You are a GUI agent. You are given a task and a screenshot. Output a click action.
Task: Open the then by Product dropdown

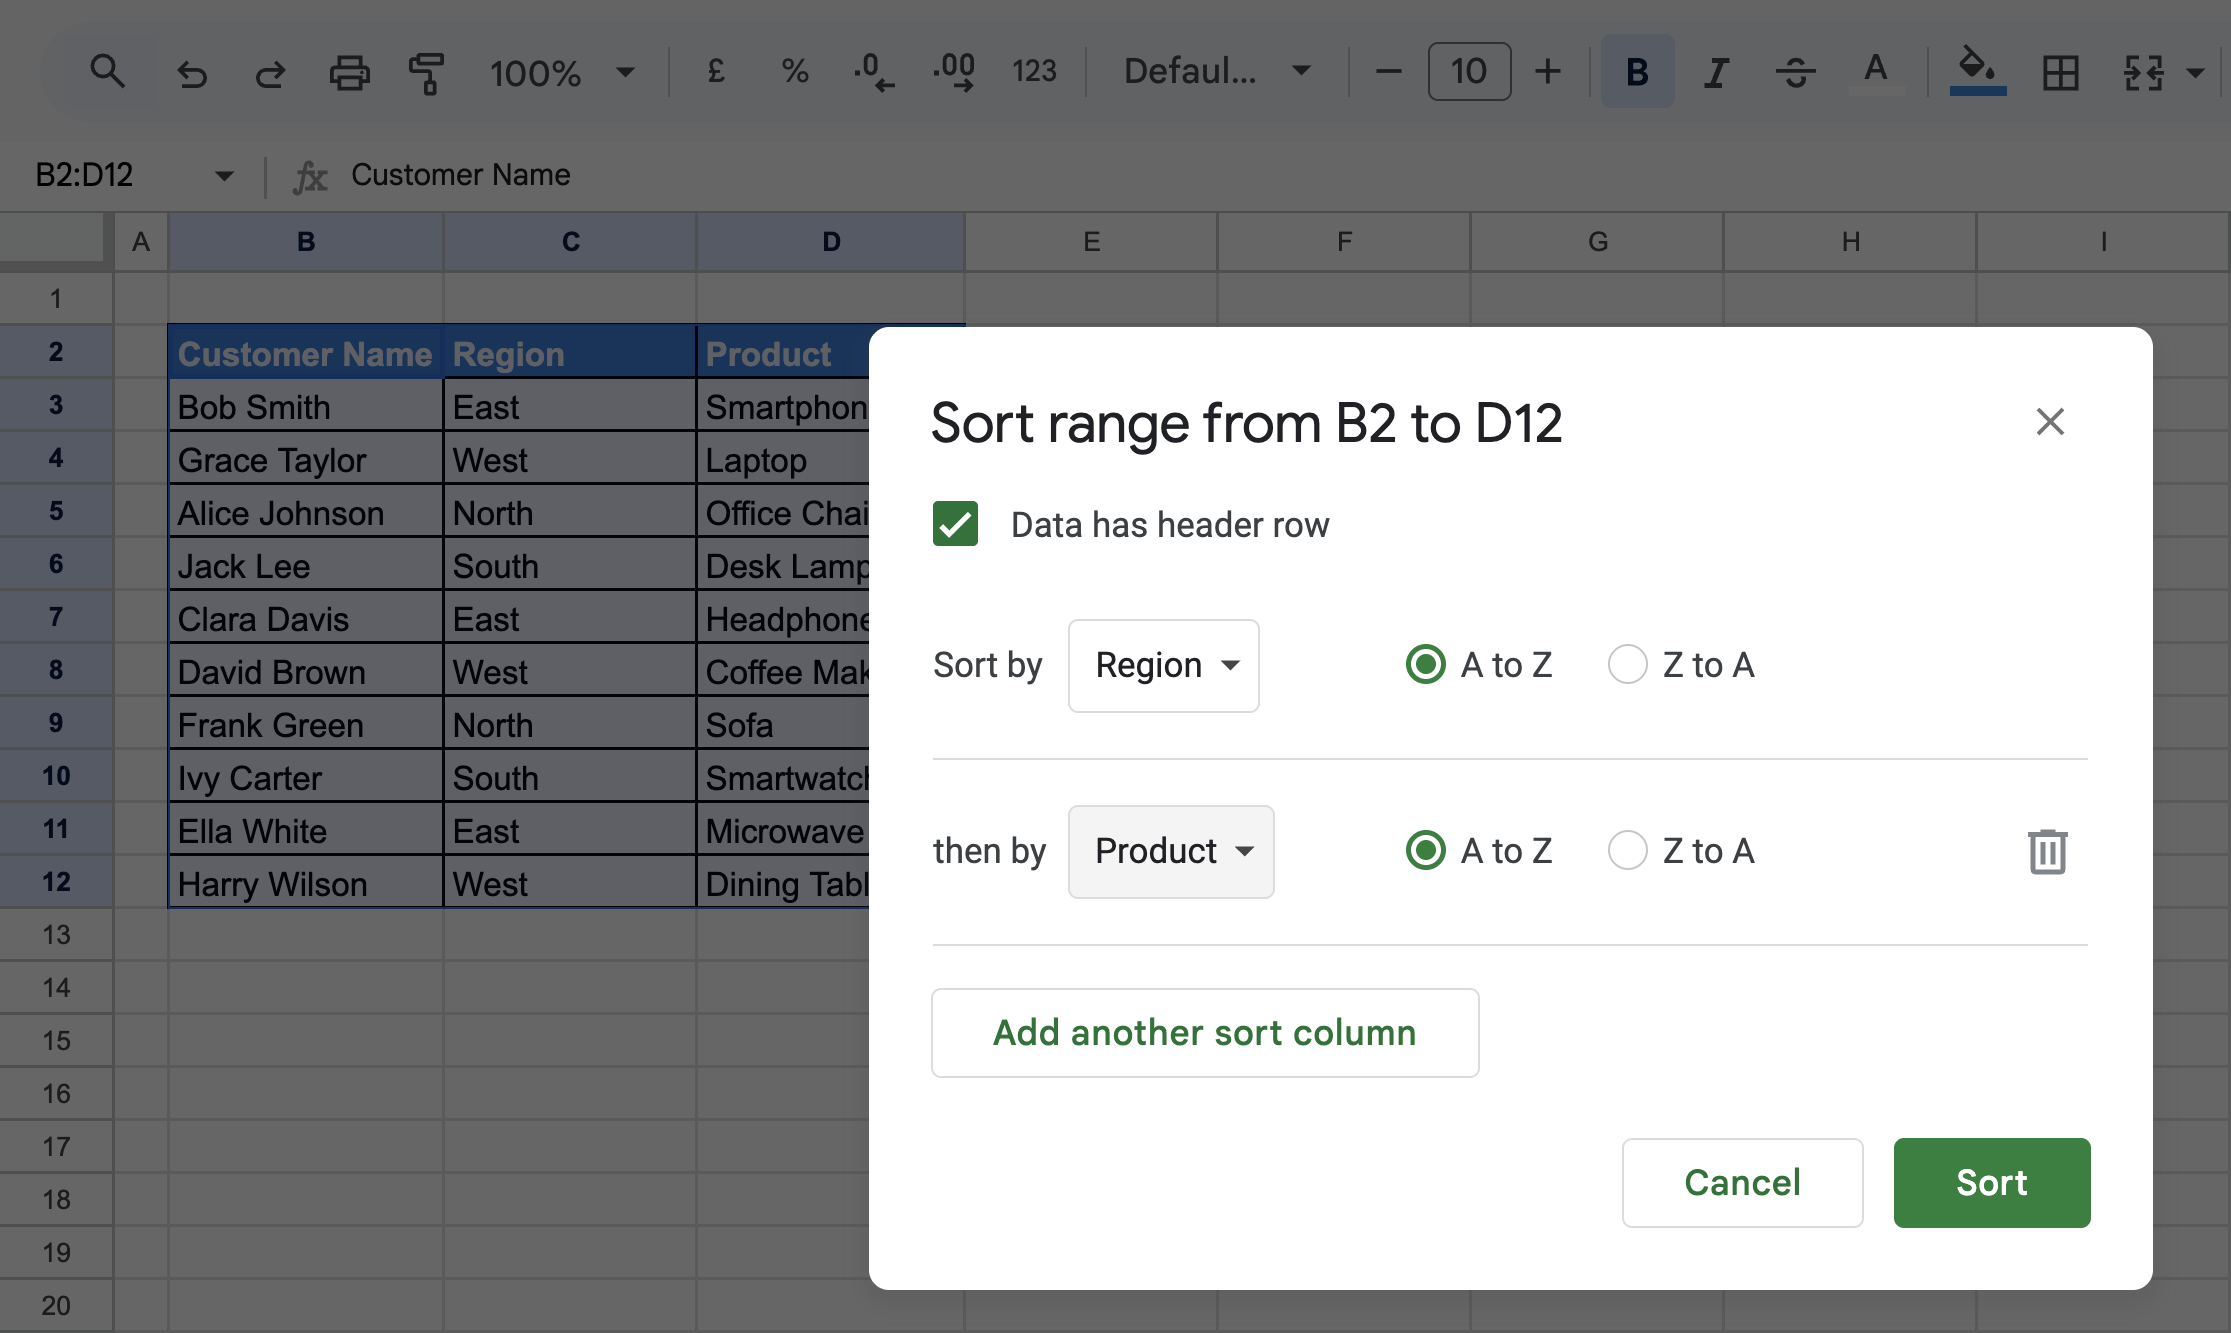[1171, 851]
